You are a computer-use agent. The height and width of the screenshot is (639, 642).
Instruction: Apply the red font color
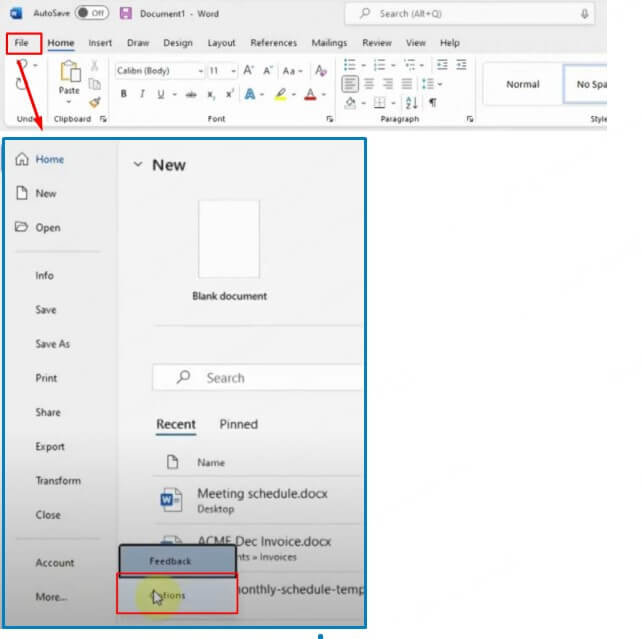tap(310, 94)
